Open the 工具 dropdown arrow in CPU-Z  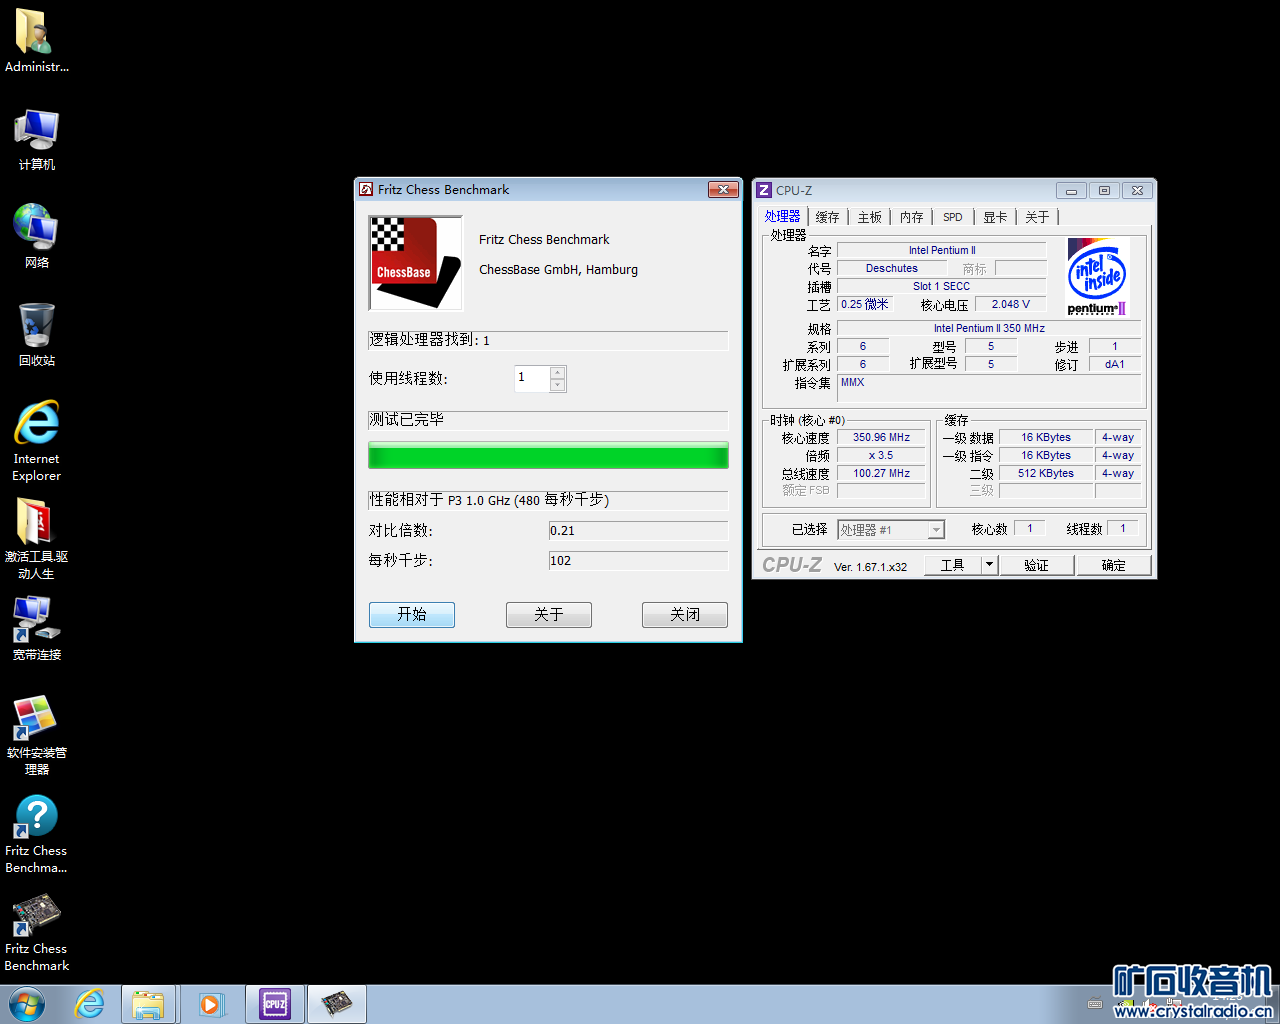990,565
